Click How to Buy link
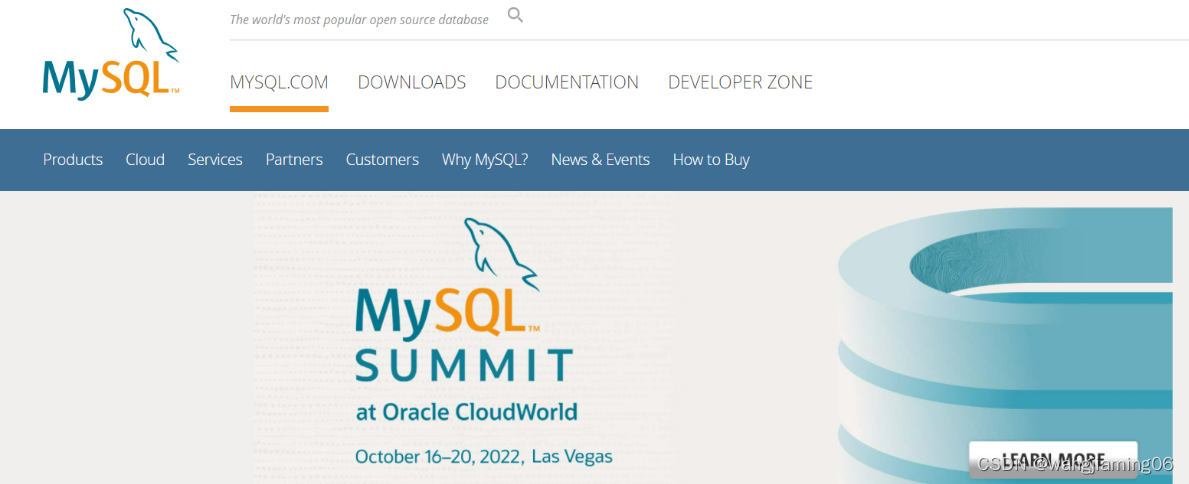1189x484 pixels. pyautogui.click(x=711, y=159)
